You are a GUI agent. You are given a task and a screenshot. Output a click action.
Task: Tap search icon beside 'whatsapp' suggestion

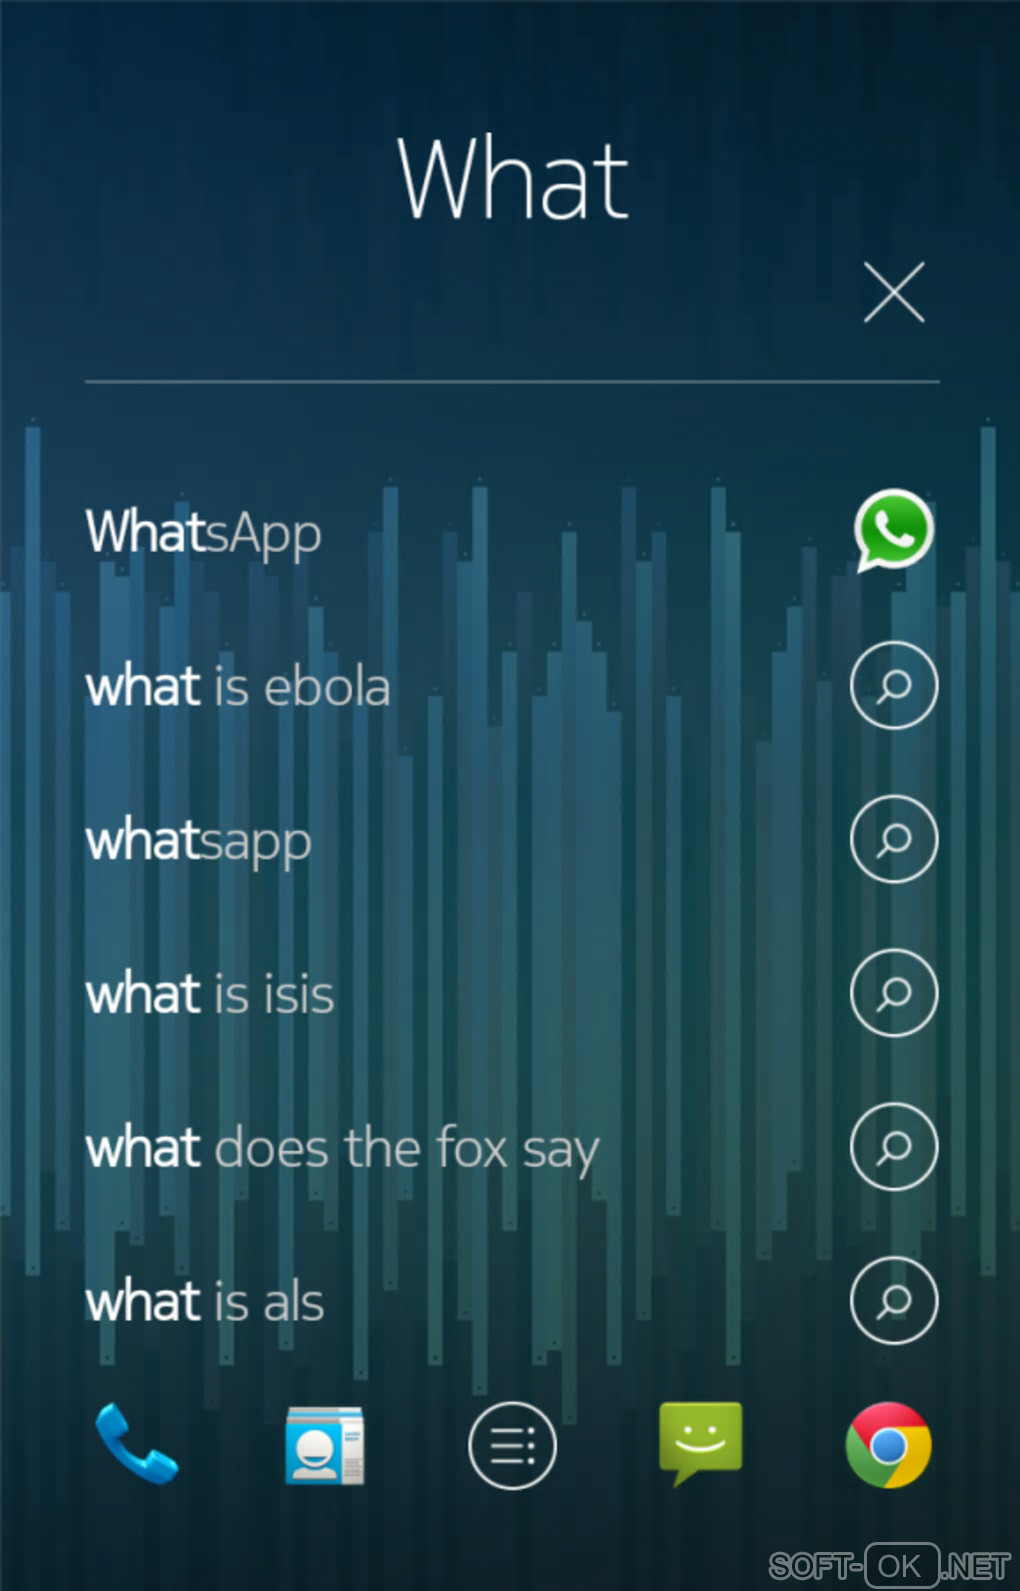(x=893, y=839)
